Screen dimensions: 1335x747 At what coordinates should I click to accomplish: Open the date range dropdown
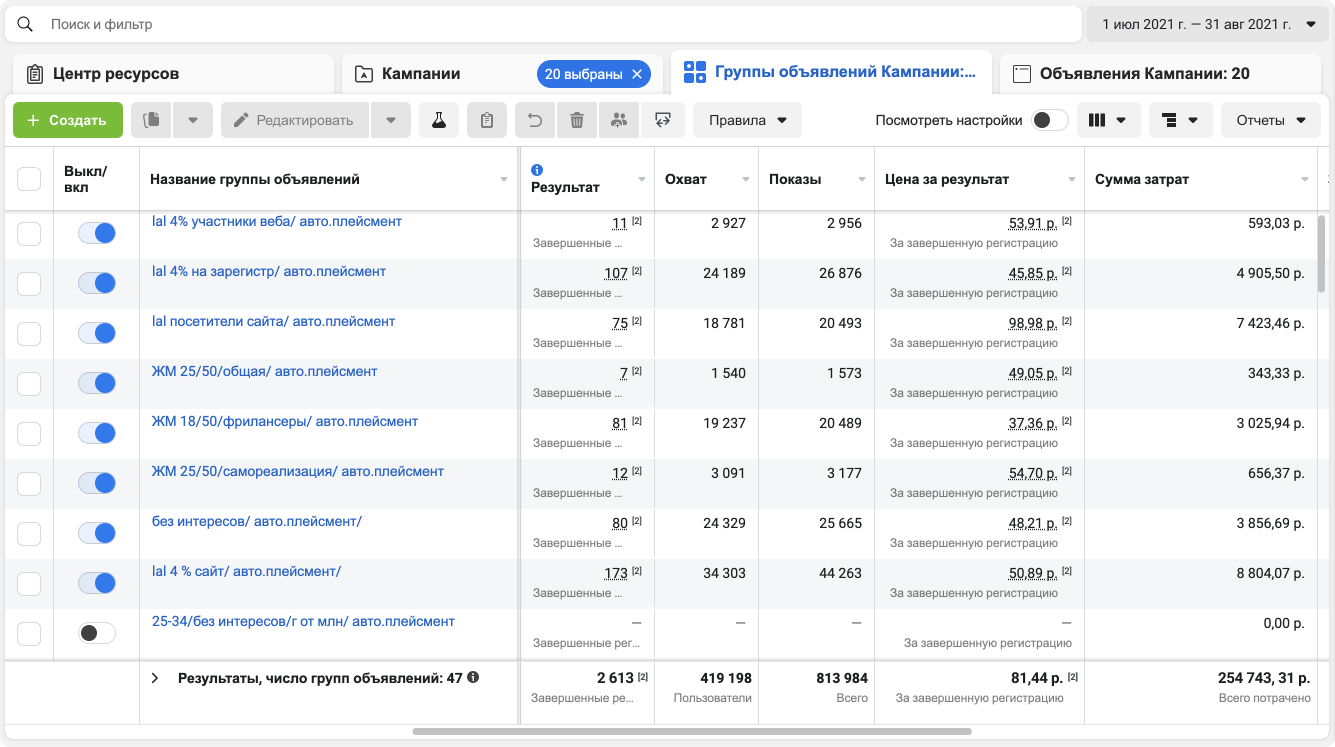pos(1208,24)
